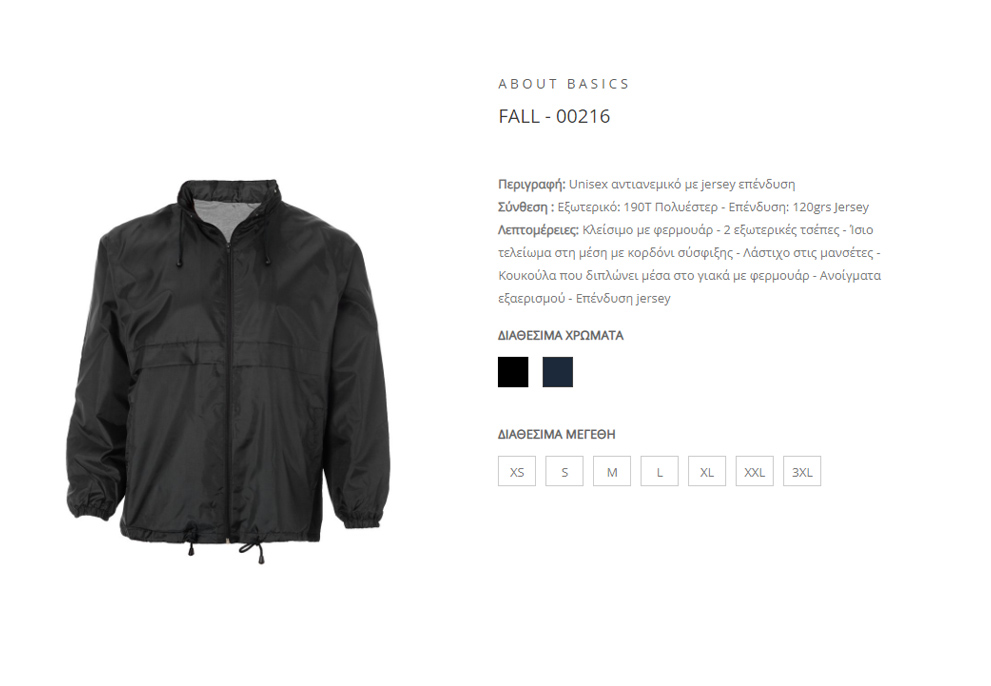Click the Λεπτομέρειες details label
This screenshot has height=686, width=991.
[538, 230]
